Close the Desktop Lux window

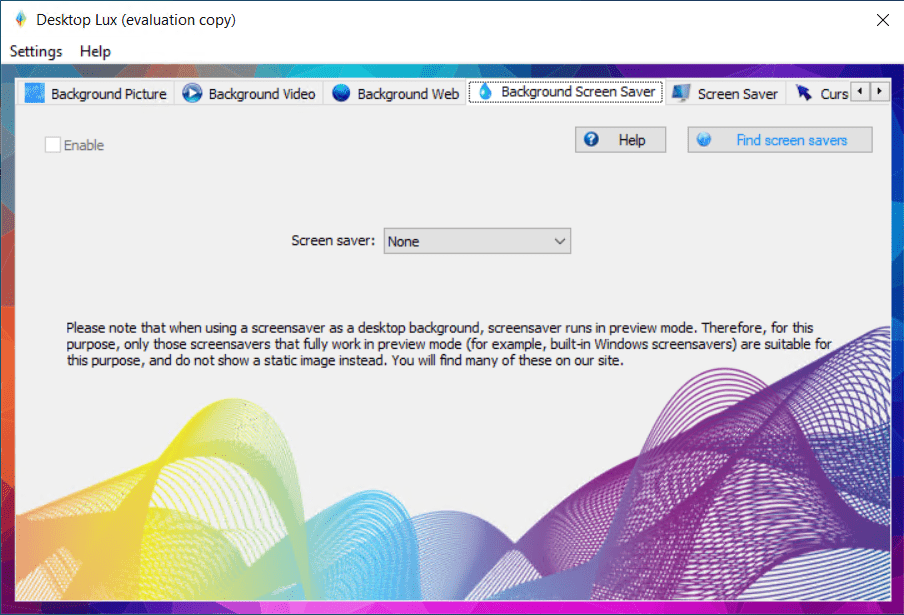click(x=883, y=20)
